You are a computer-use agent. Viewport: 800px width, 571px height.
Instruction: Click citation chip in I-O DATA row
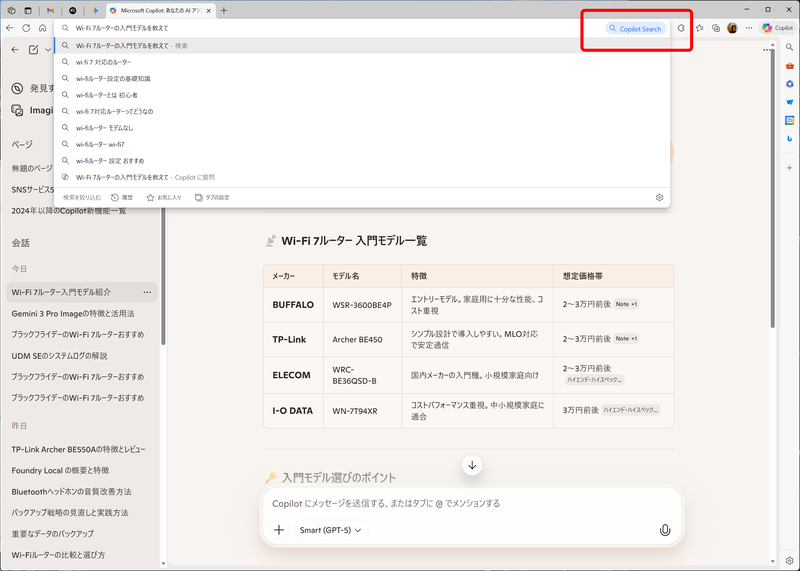(x=631, y=410)
